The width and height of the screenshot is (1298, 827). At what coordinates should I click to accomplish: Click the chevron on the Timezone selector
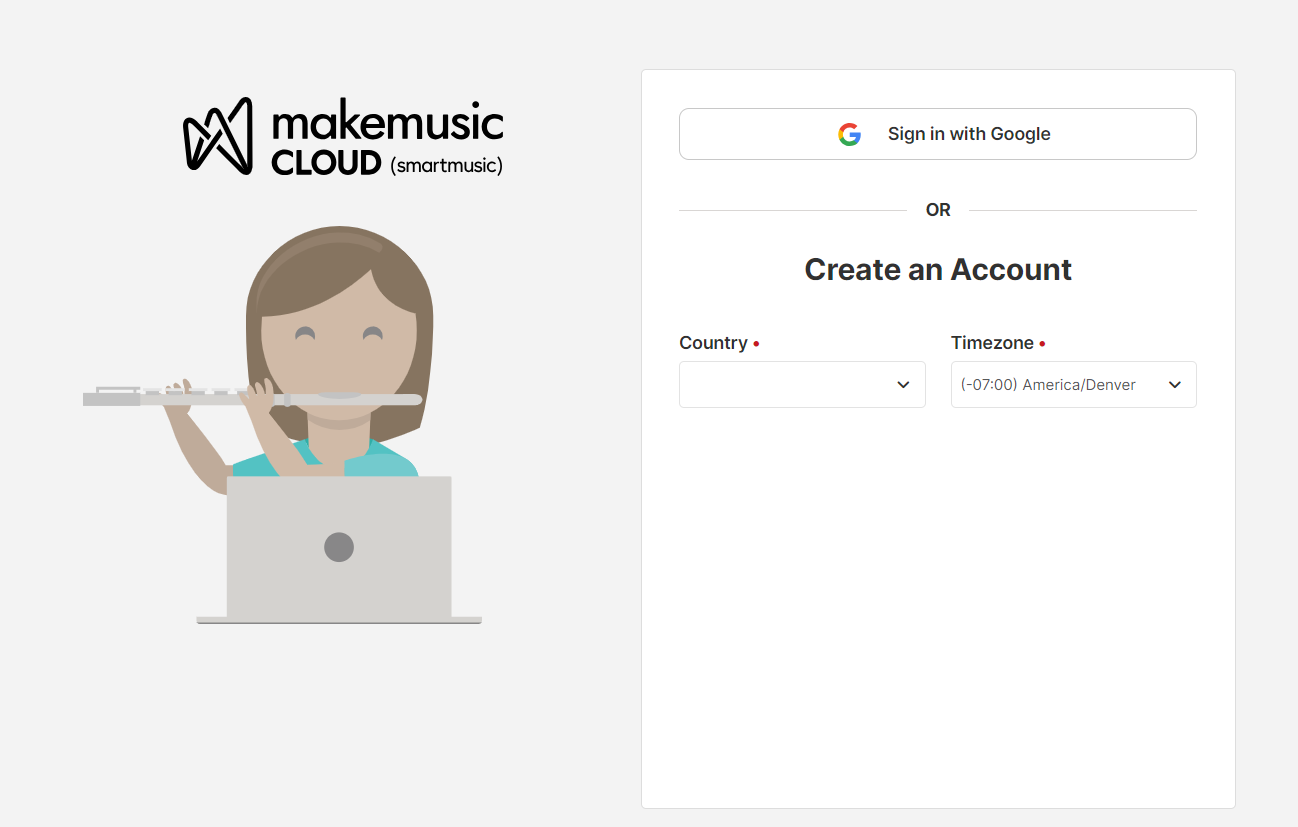click(x=1174, y=384)
